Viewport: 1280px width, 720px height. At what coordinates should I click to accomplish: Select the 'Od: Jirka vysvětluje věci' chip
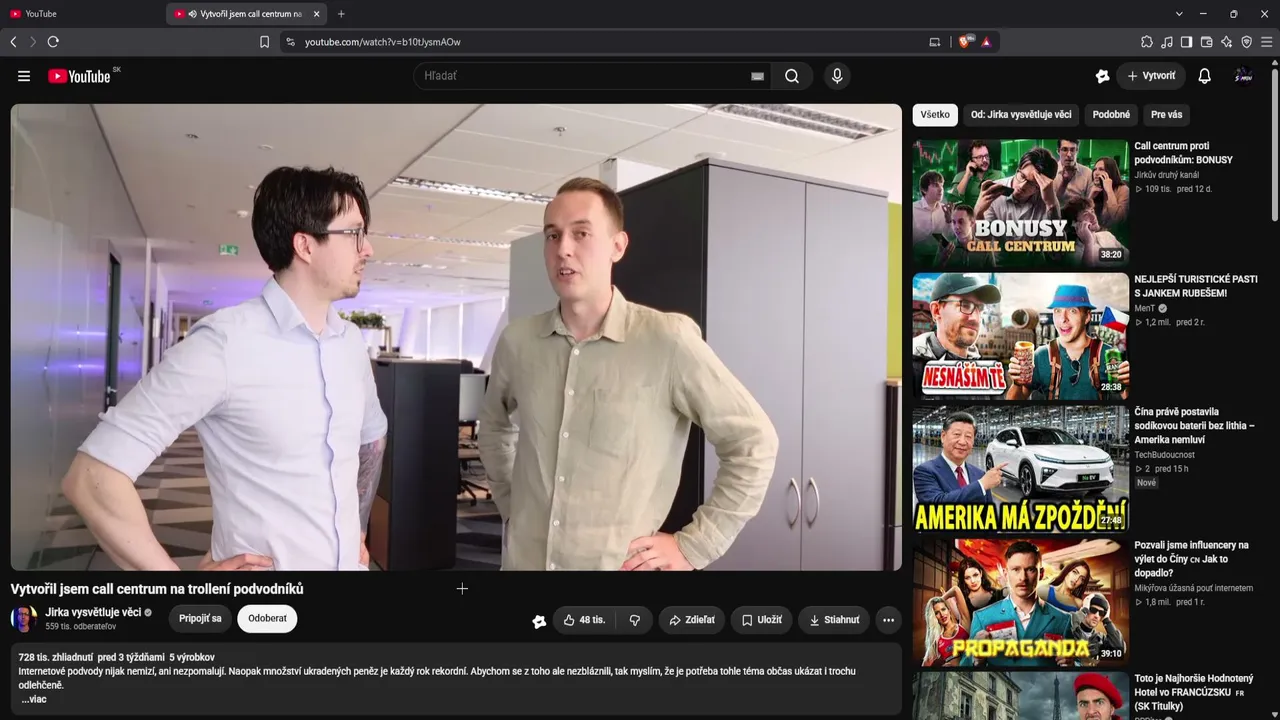1021,115
